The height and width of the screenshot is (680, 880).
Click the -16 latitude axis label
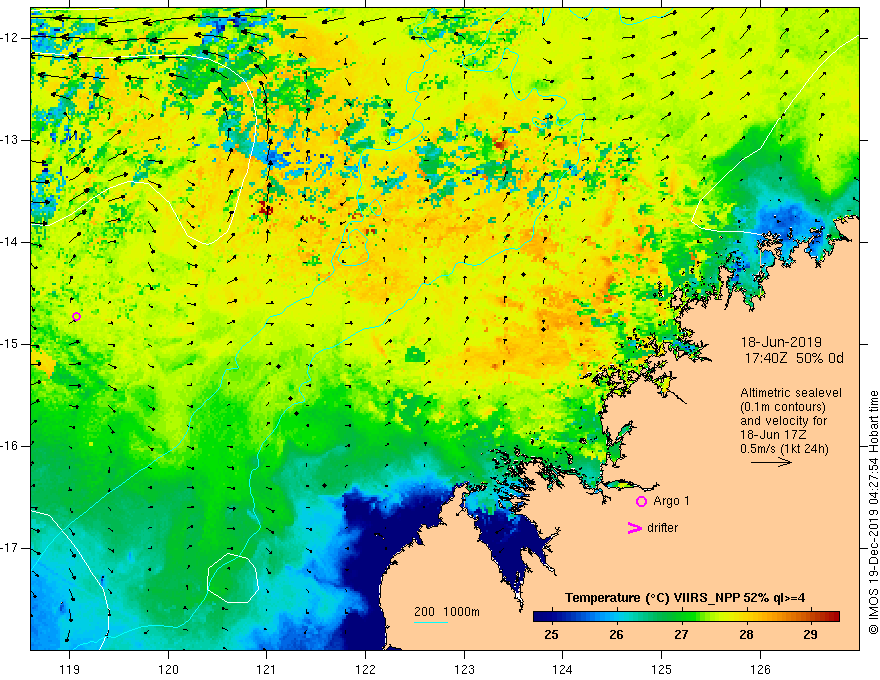(10, 446)
